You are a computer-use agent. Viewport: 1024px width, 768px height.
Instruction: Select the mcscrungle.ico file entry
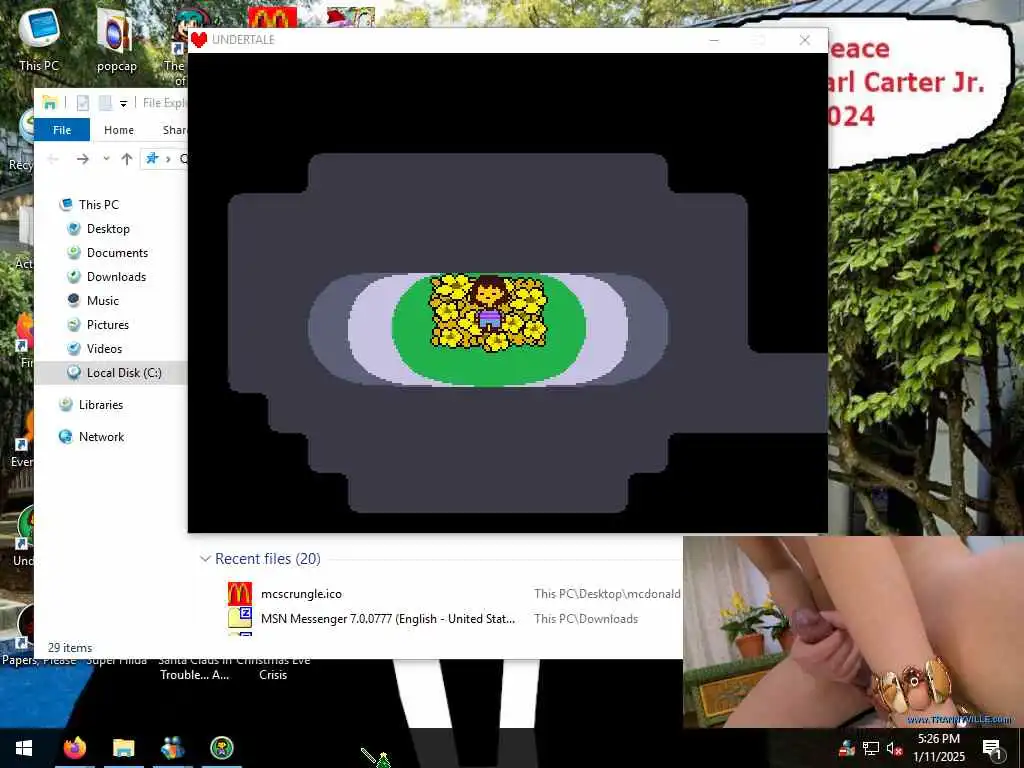(301, 594)
